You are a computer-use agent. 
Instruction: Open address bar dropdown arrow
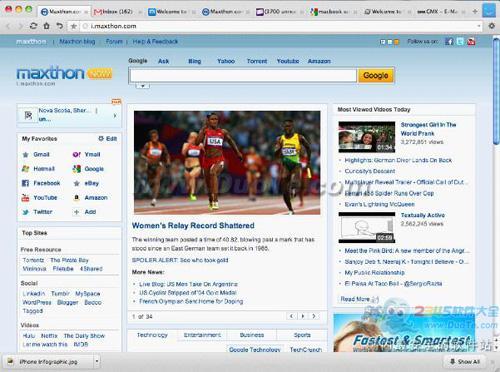(x=479, y=26)
